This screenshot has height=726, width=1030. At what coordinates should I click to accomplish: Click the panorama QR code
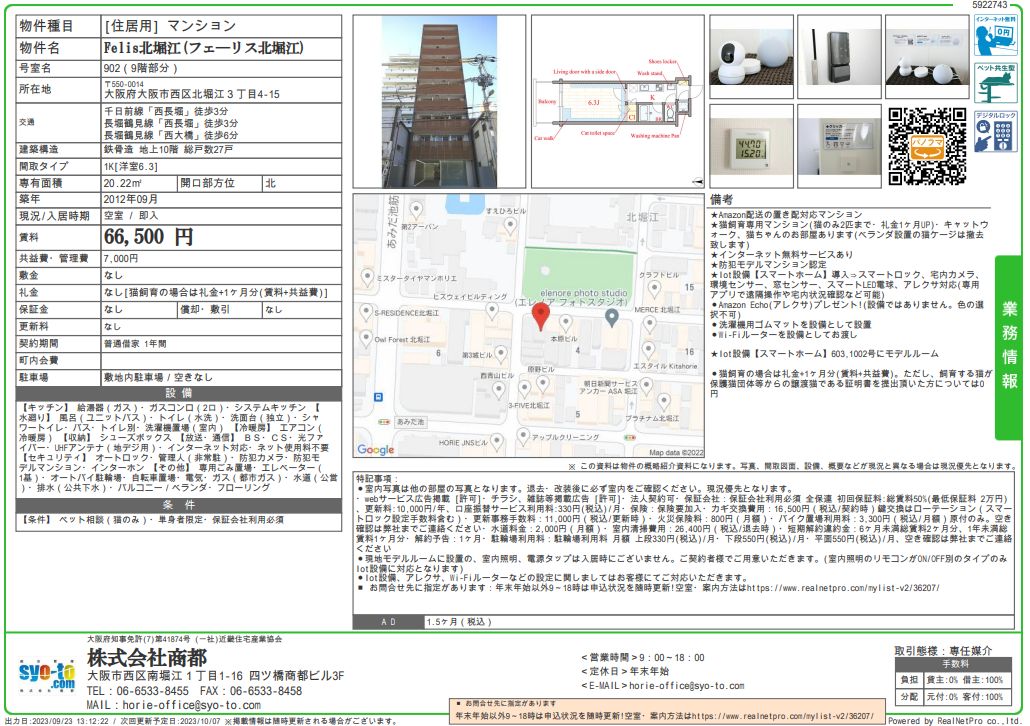tap(927, 146)
